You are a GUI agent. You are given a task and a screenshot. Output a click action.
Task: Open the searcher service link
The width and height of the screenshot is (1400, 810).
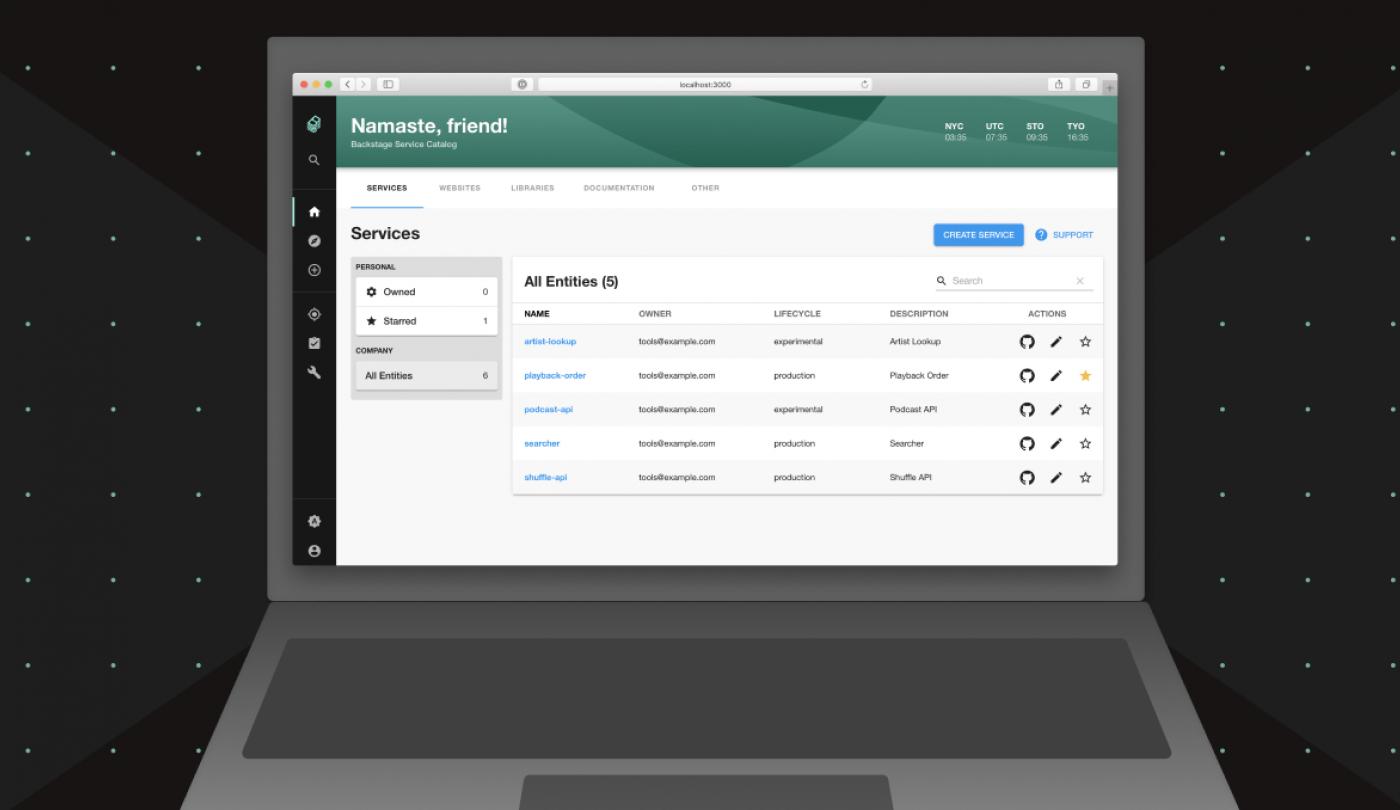(542, 444)
